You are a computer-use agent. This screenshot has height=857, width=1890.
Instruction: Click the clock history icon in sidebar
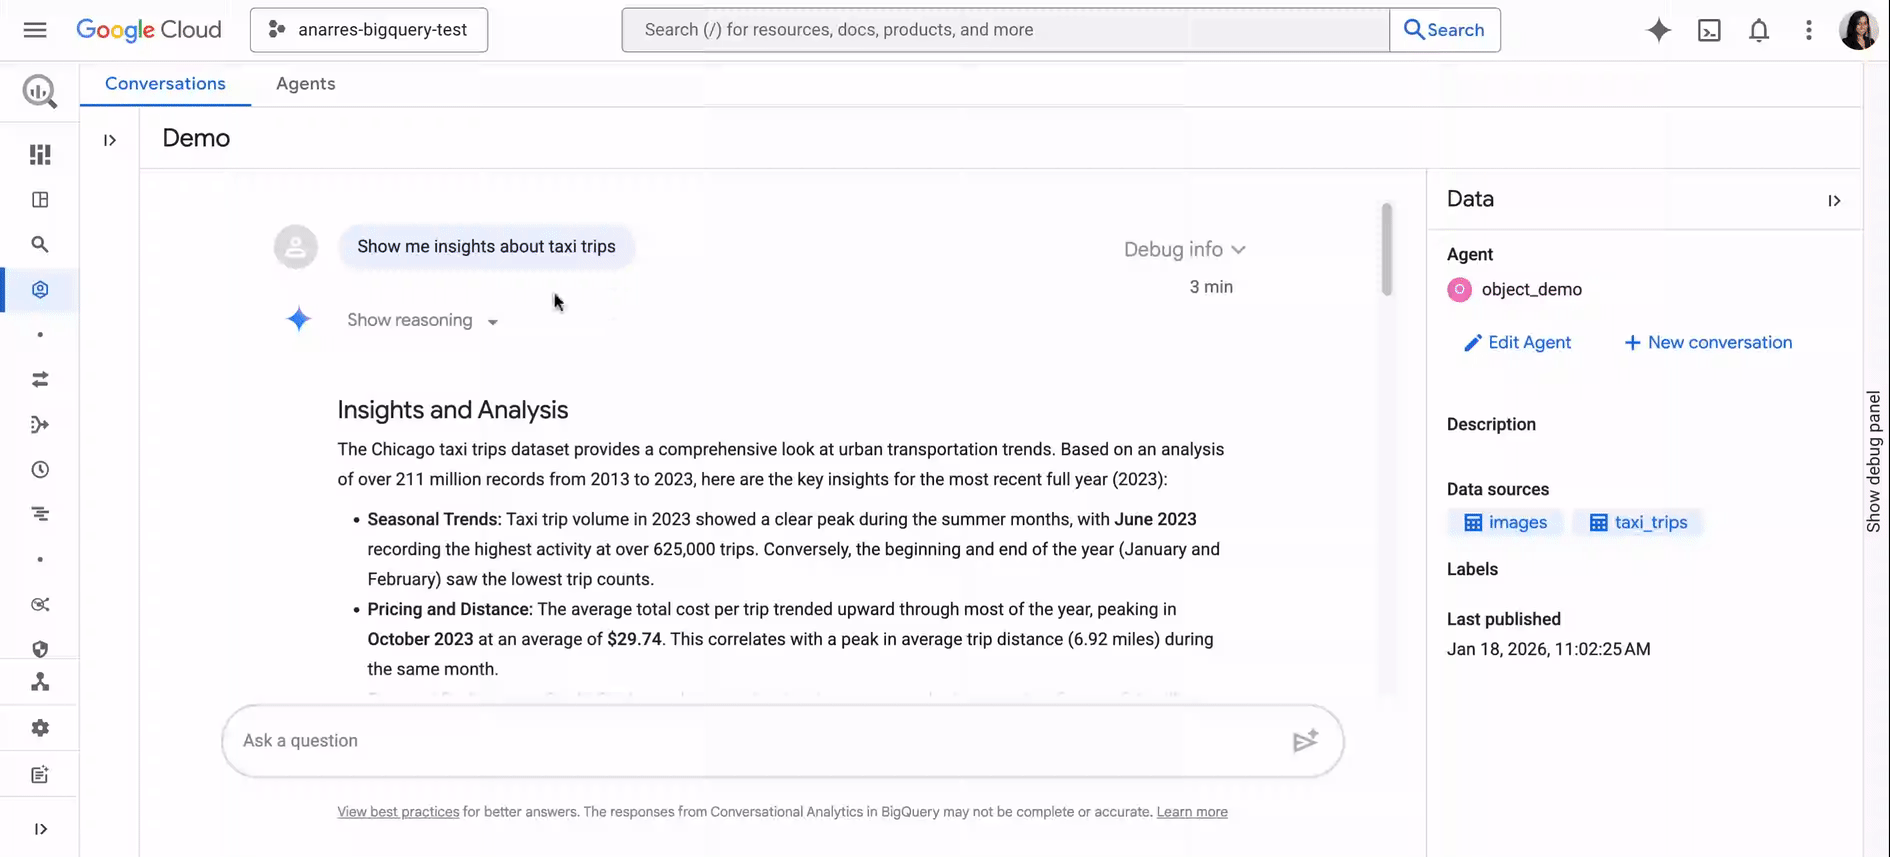coord(40,470)
